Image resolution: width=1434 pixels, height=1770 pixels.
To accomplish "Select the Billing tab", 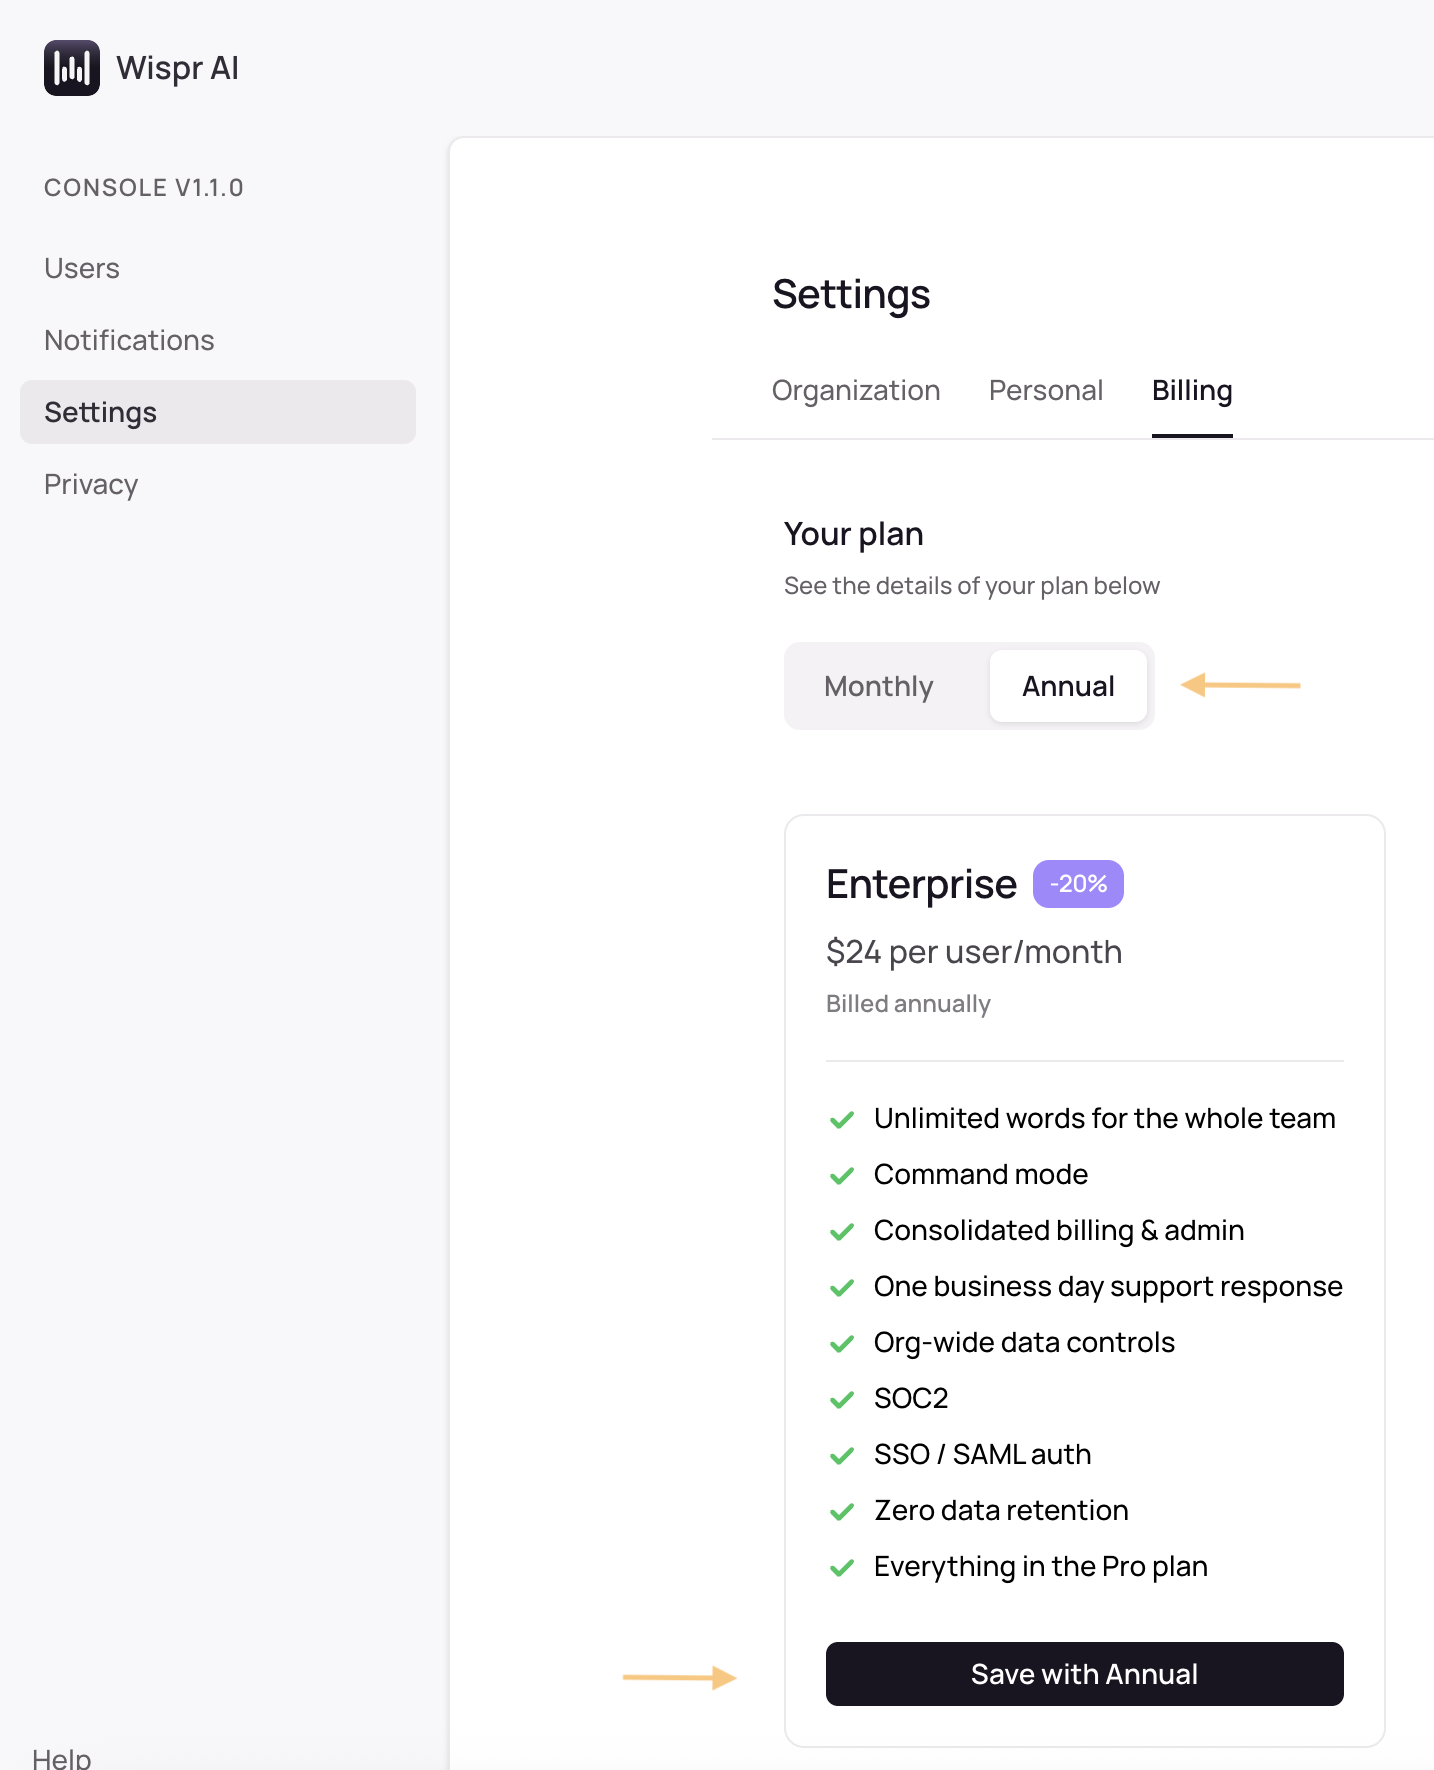I will point(1191,390).
